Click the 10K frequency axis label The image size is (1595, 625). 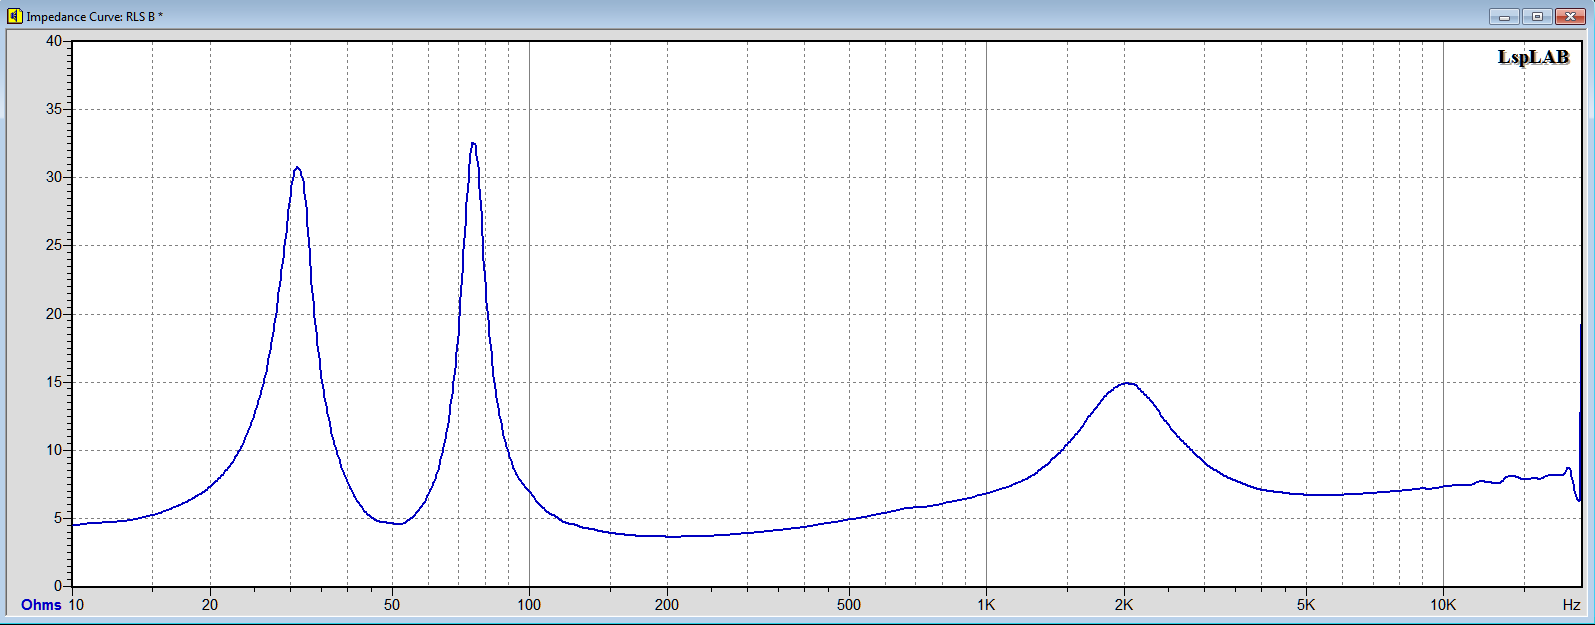pos(1443,605)
